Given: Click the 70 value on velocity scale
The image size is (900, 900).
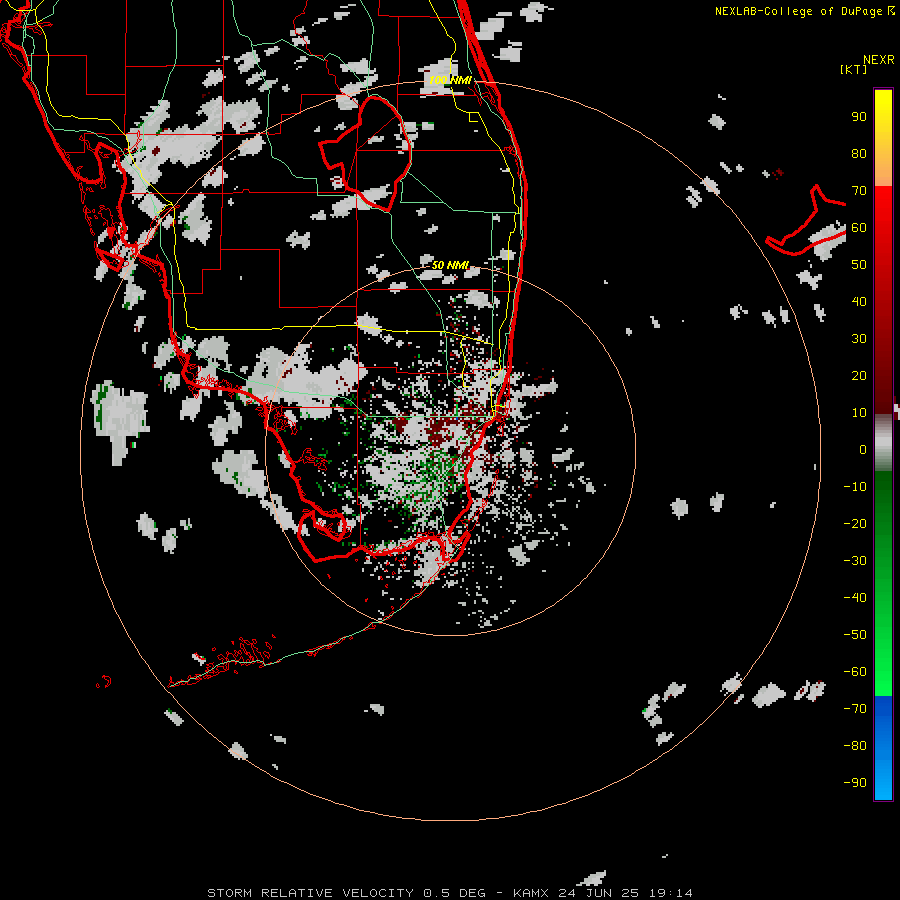Looking at the screenshot, I should click(x=859, y=191).
